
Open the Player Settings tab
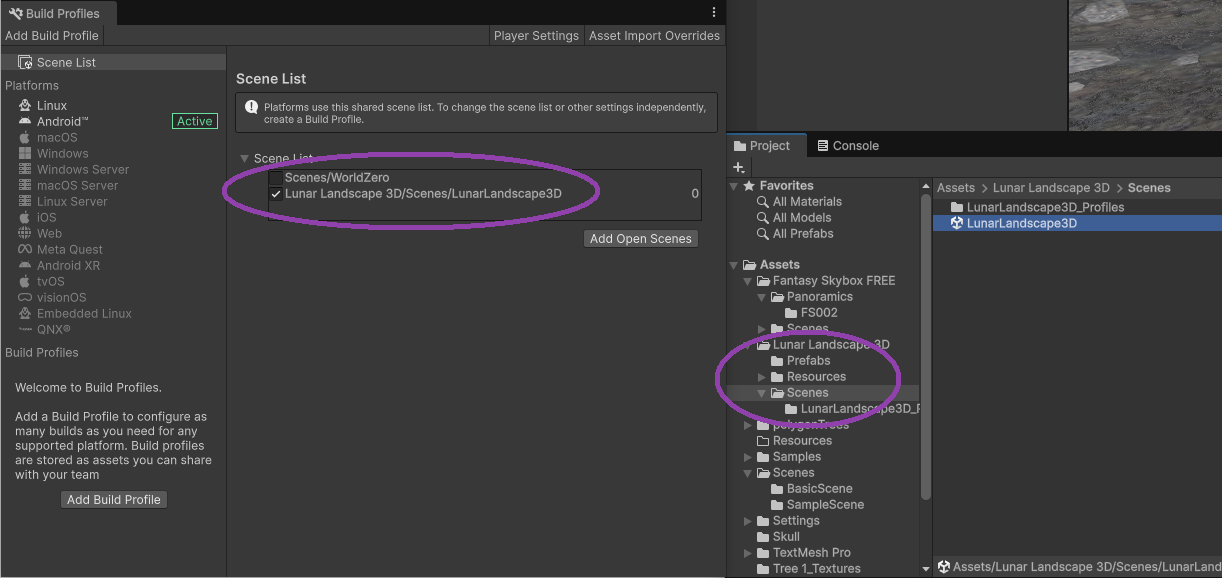(x=536, y=35)
